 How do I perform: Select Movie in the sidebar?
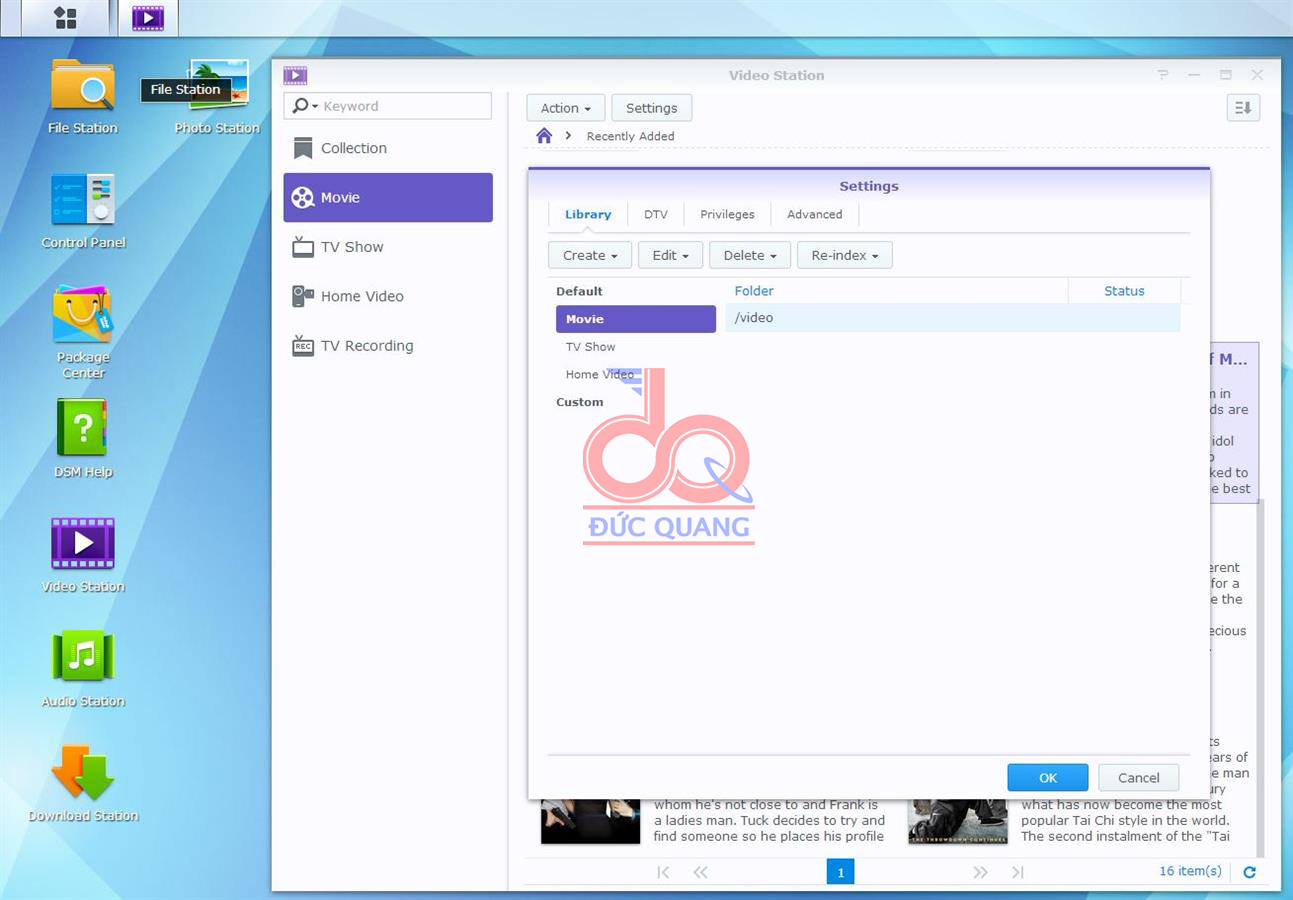(388, 198)
